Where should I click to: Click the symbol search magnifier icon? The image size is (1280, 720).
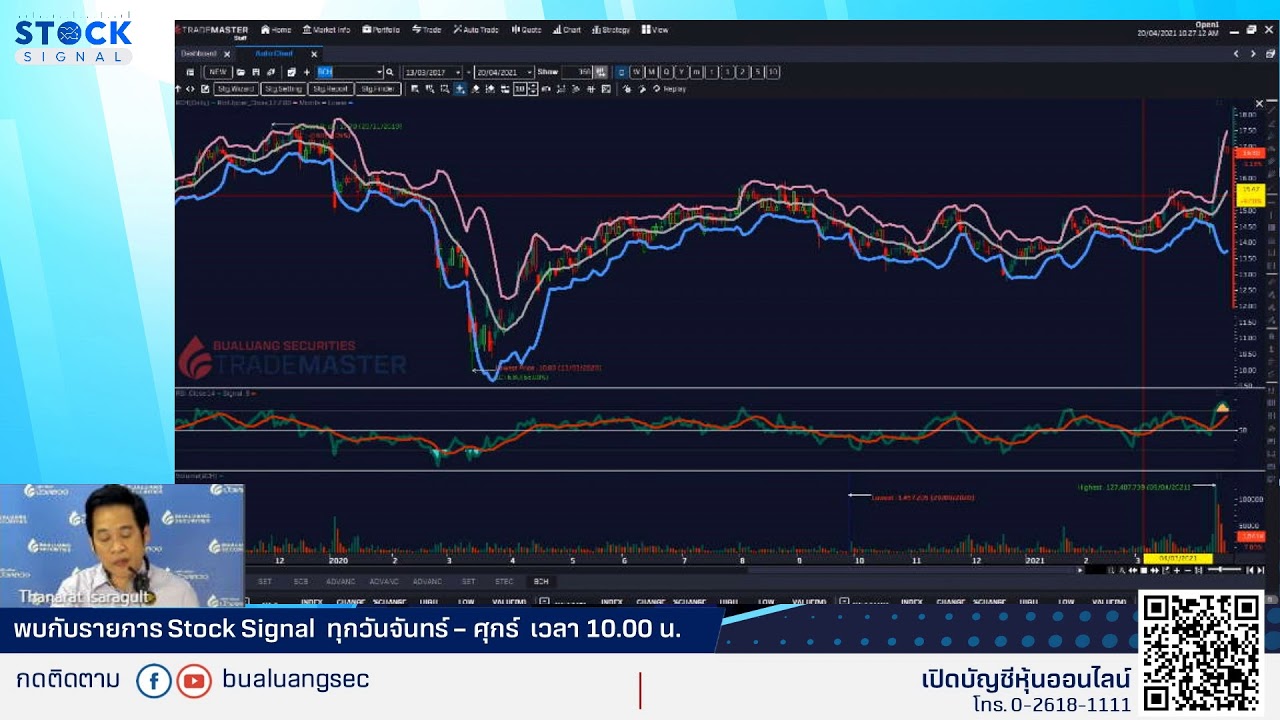(389, 72)
